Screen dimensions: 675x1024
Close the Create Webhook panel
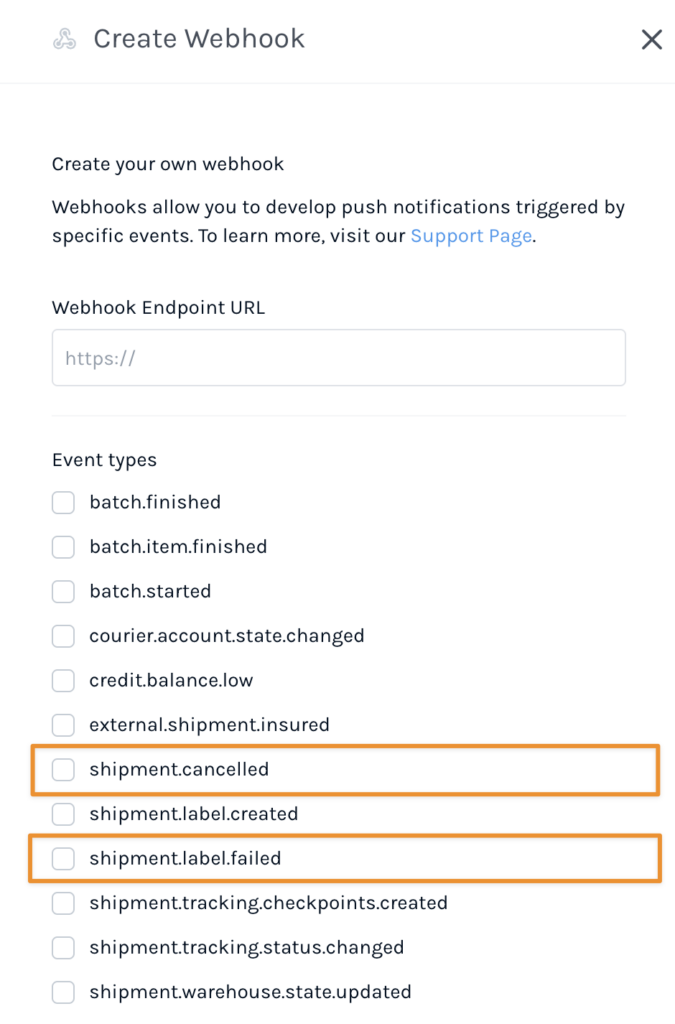(651, 40)
